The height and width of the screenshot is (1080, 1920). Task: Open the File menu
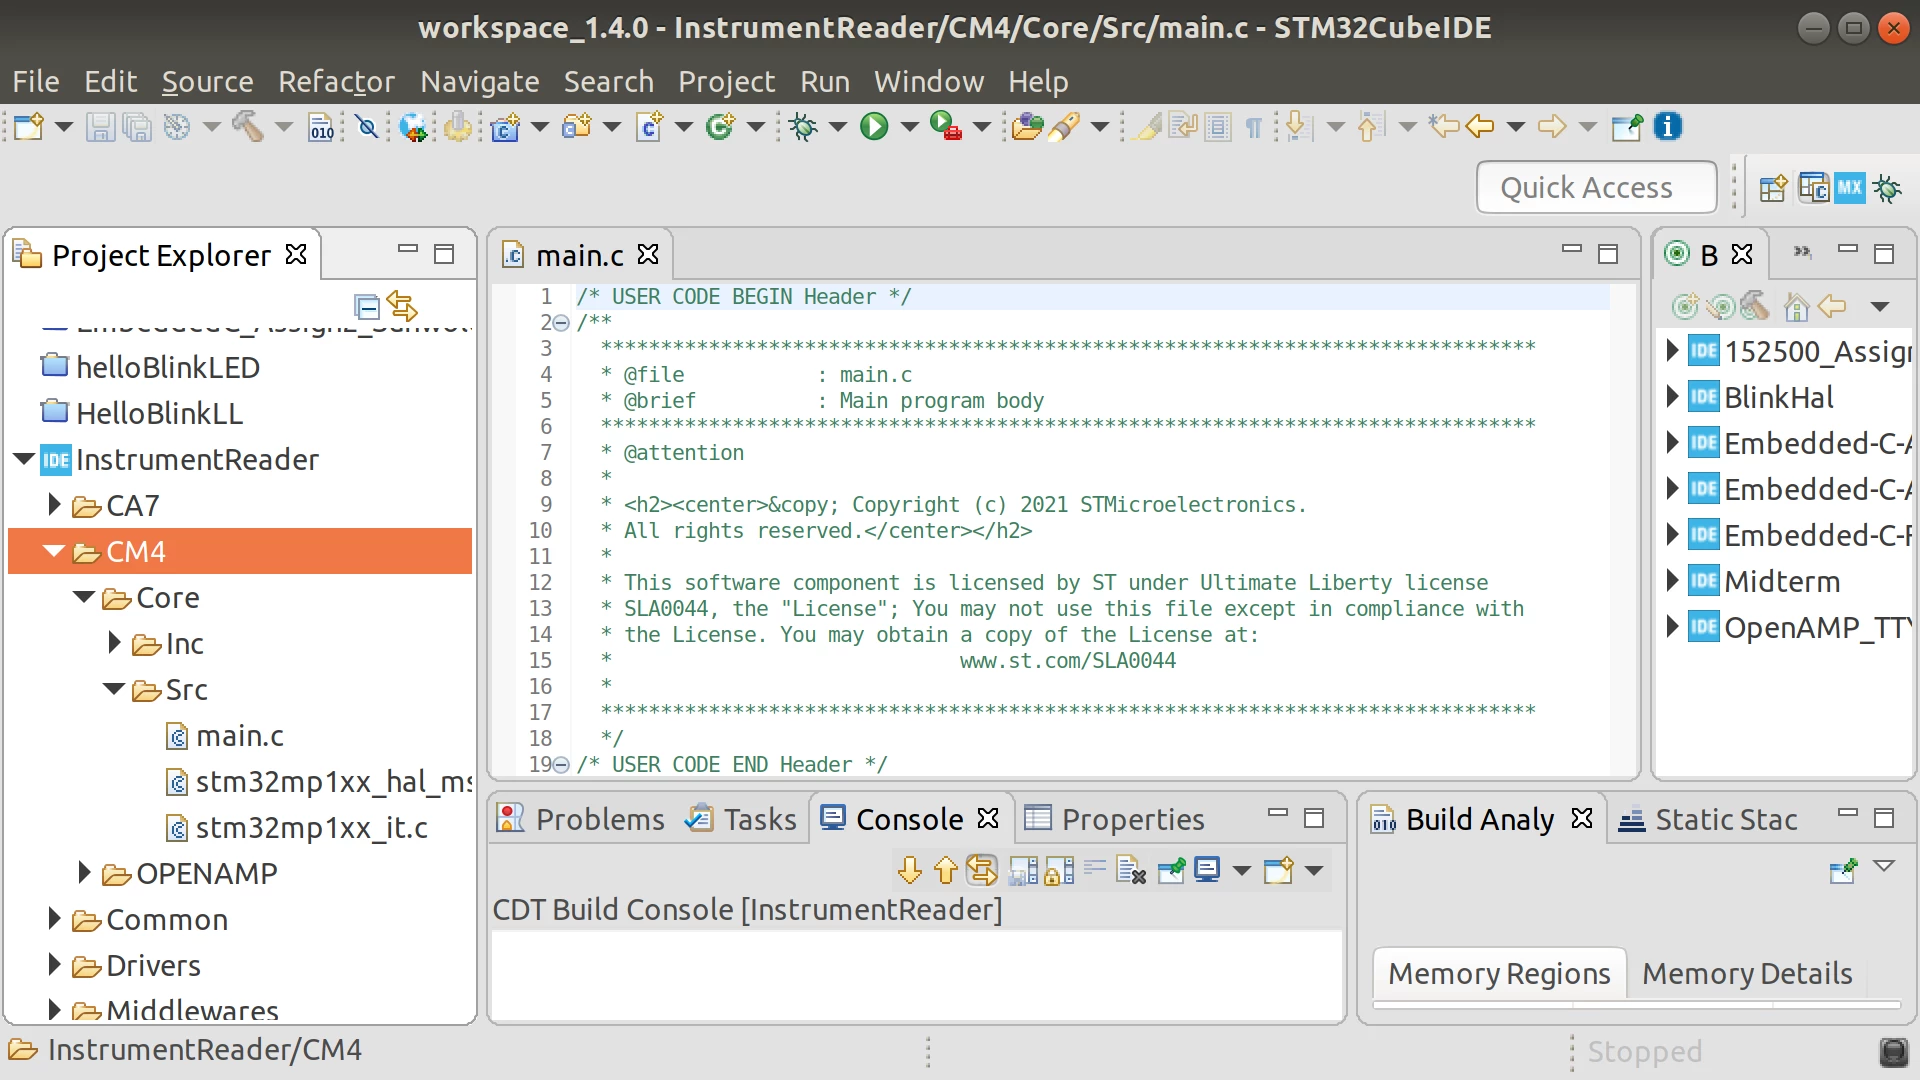click(36, 81)
